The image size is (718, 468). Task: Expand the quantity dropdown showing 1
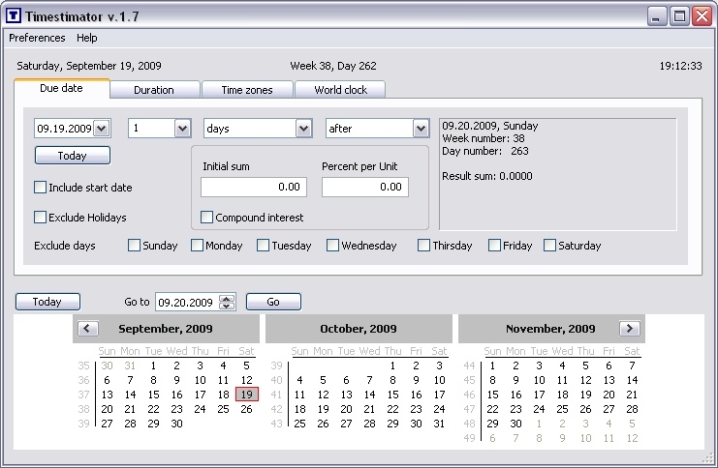pyautogui.click(x=181, y=128)
